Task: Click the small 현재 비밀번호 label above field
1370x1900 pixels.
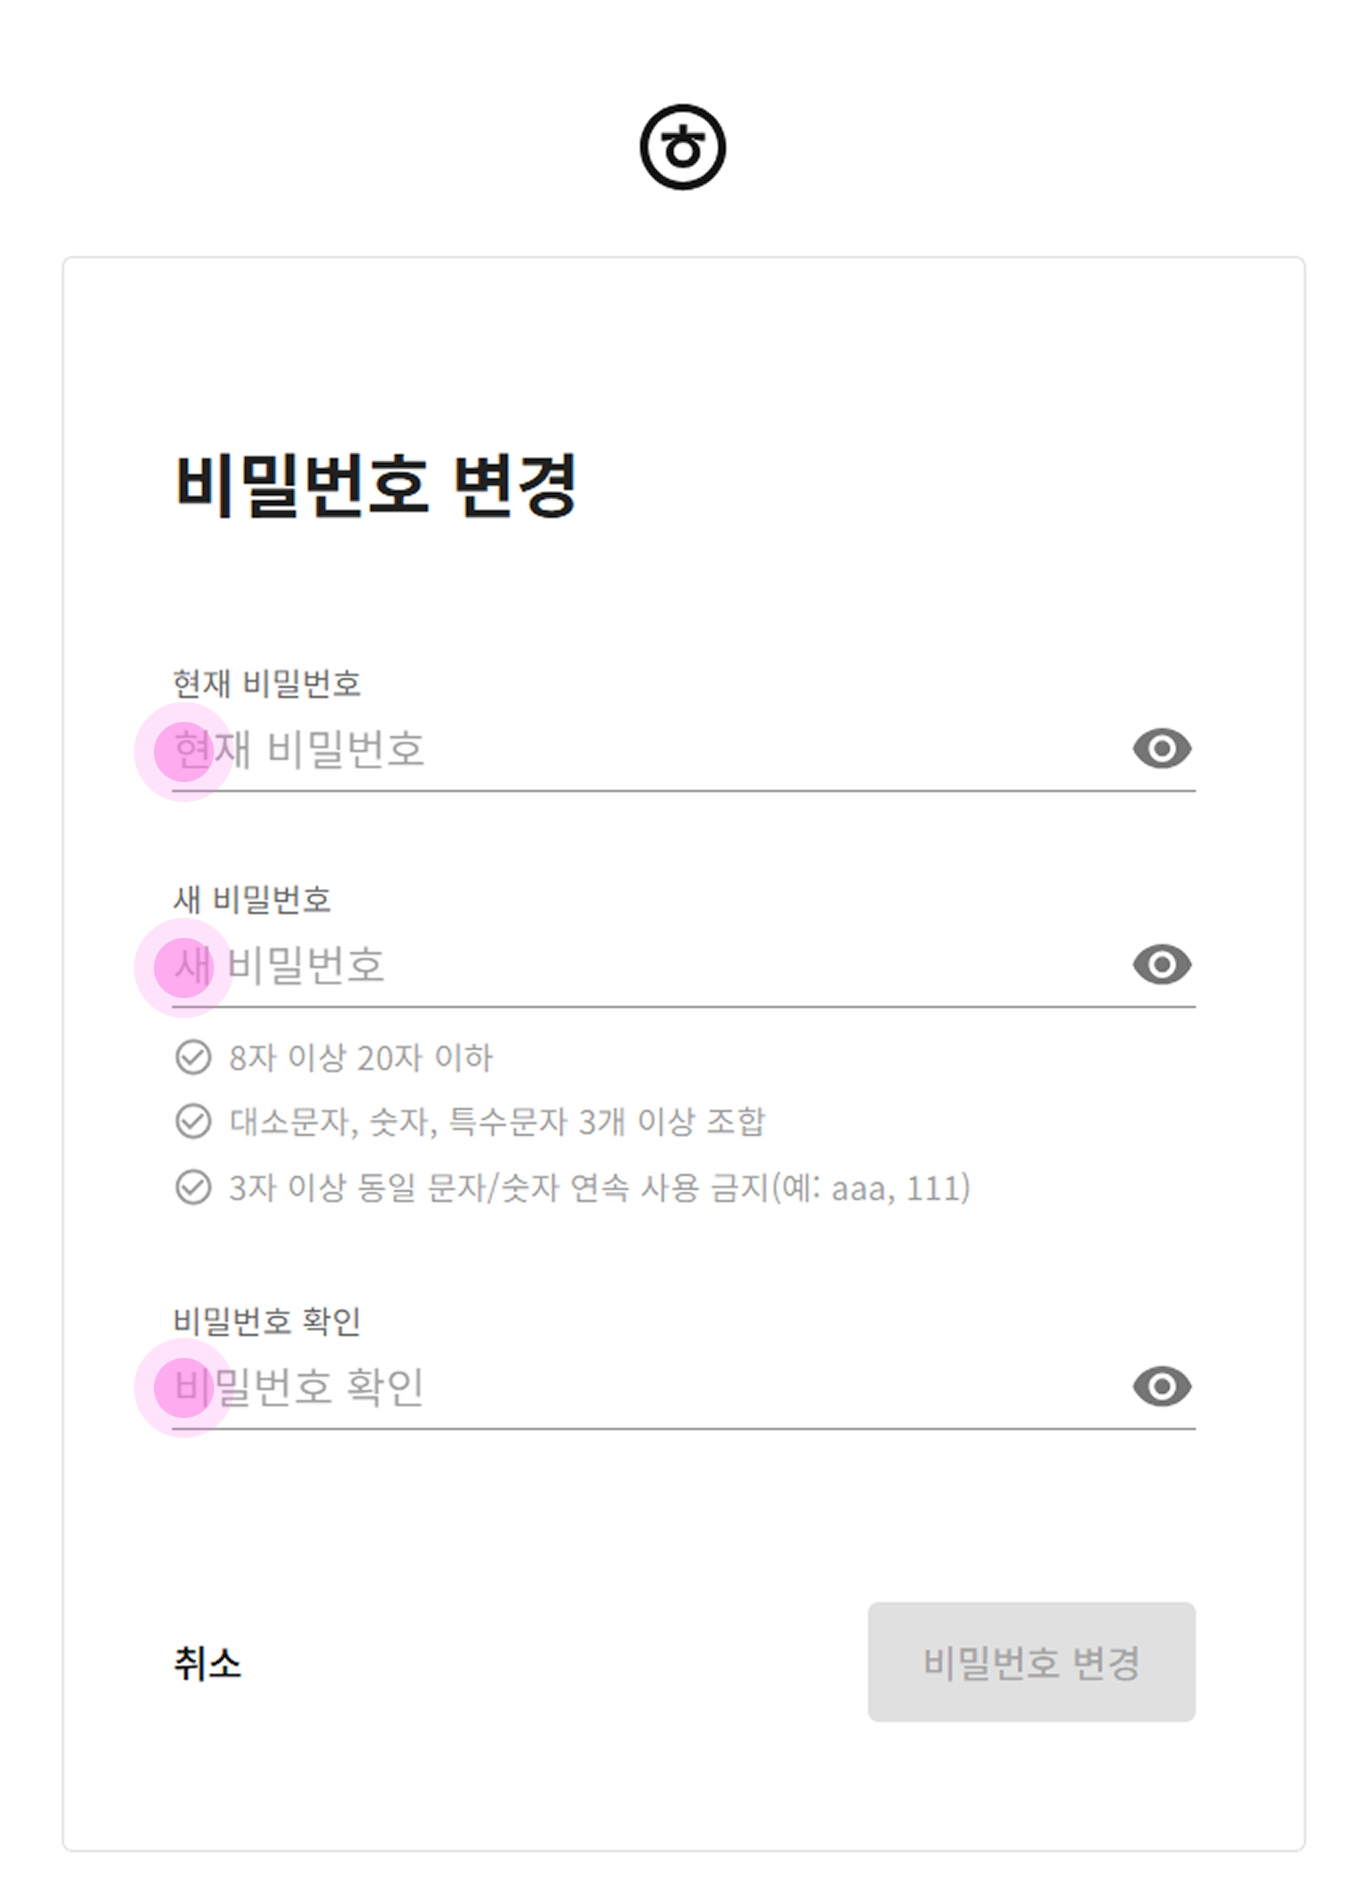Action: [266, 684]
